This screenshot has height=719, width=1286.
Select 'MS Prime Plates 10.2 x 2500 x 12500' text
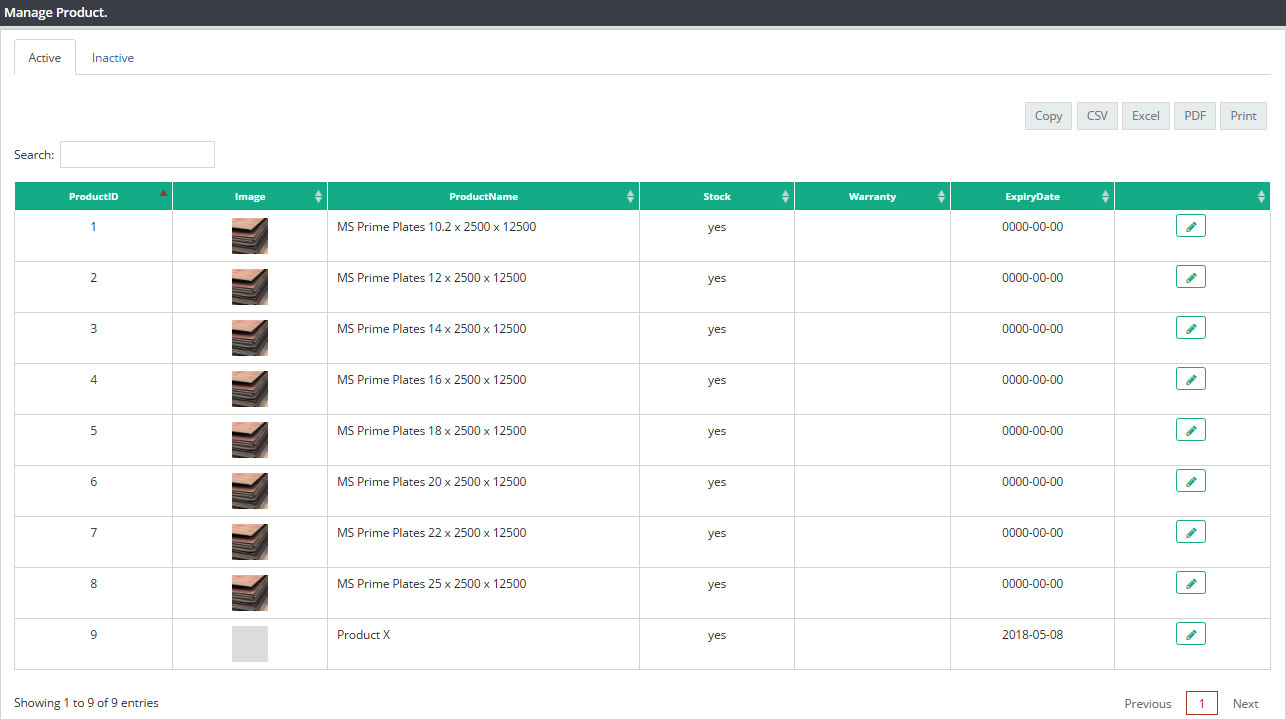[436, 227]
